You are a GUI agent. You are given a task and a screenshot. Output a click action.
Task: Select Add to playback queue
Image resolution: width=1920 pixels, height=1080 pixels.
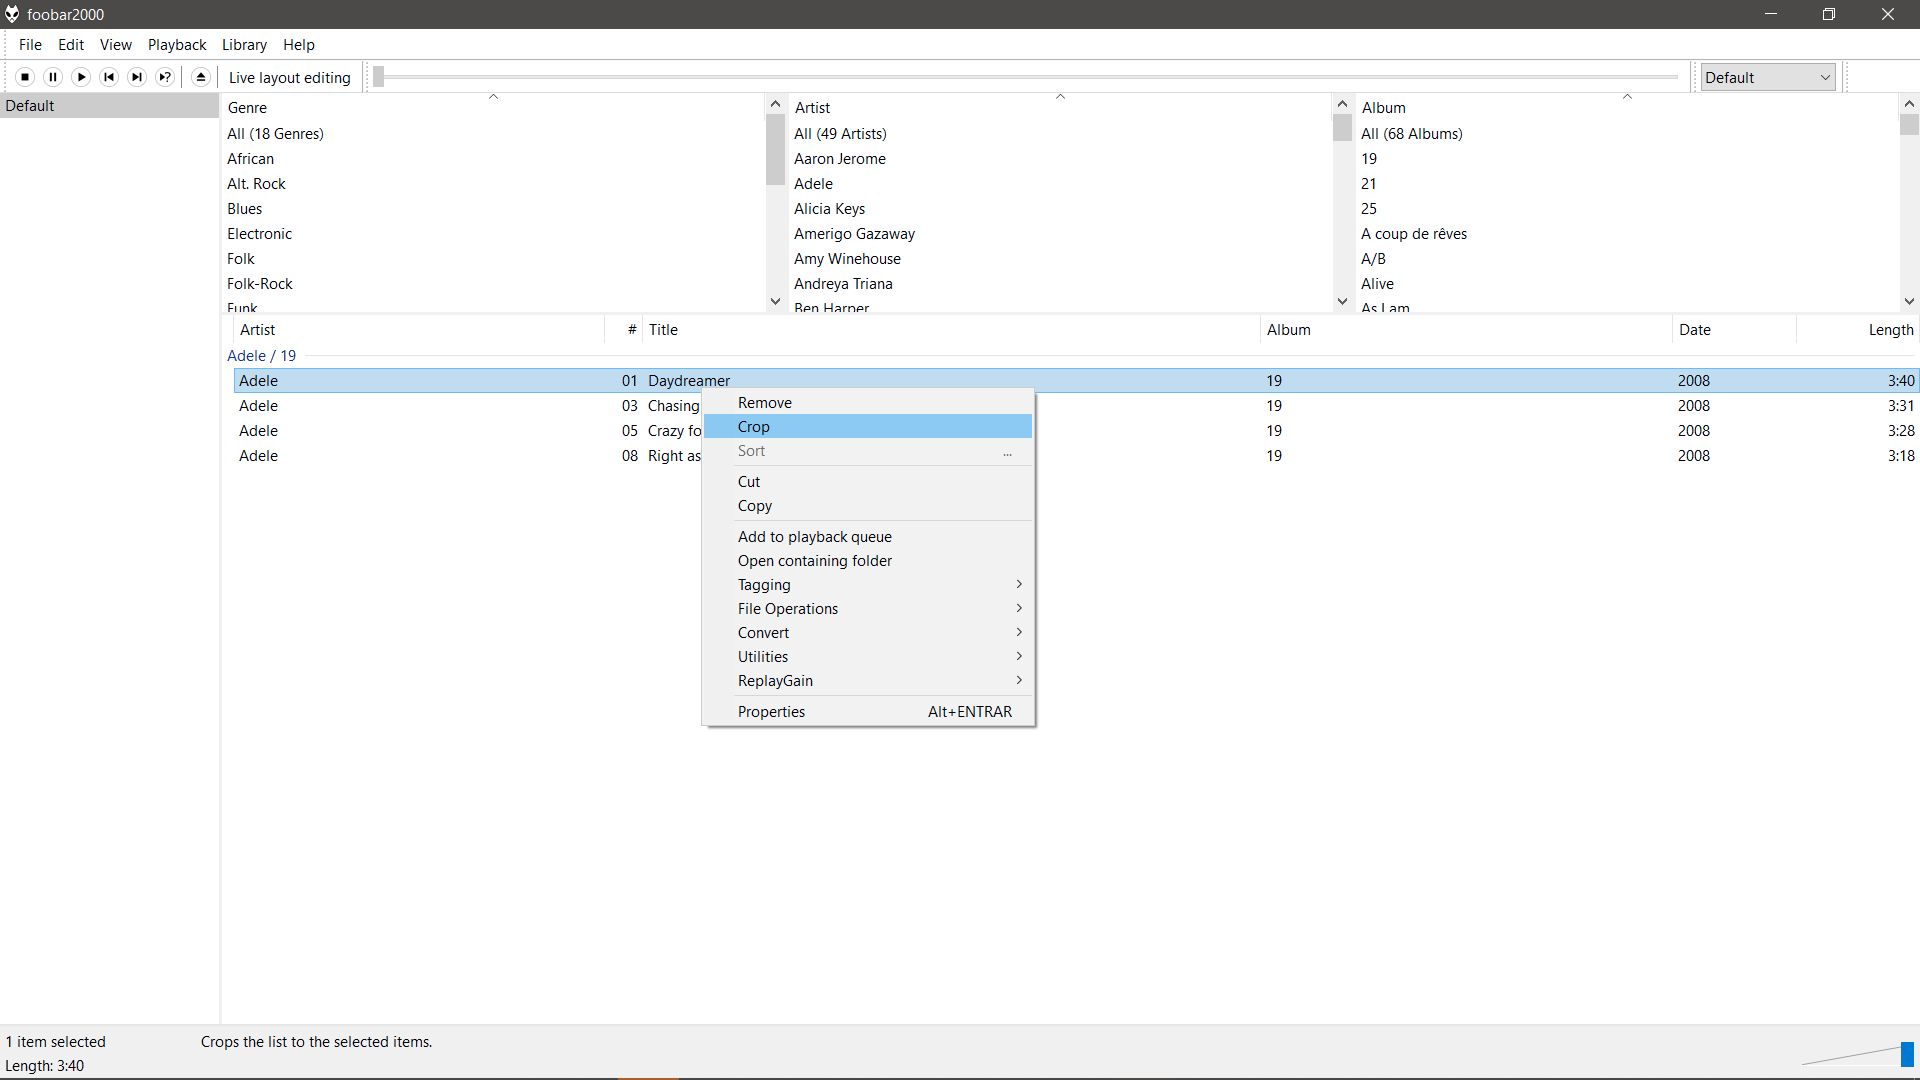point(814,536)
